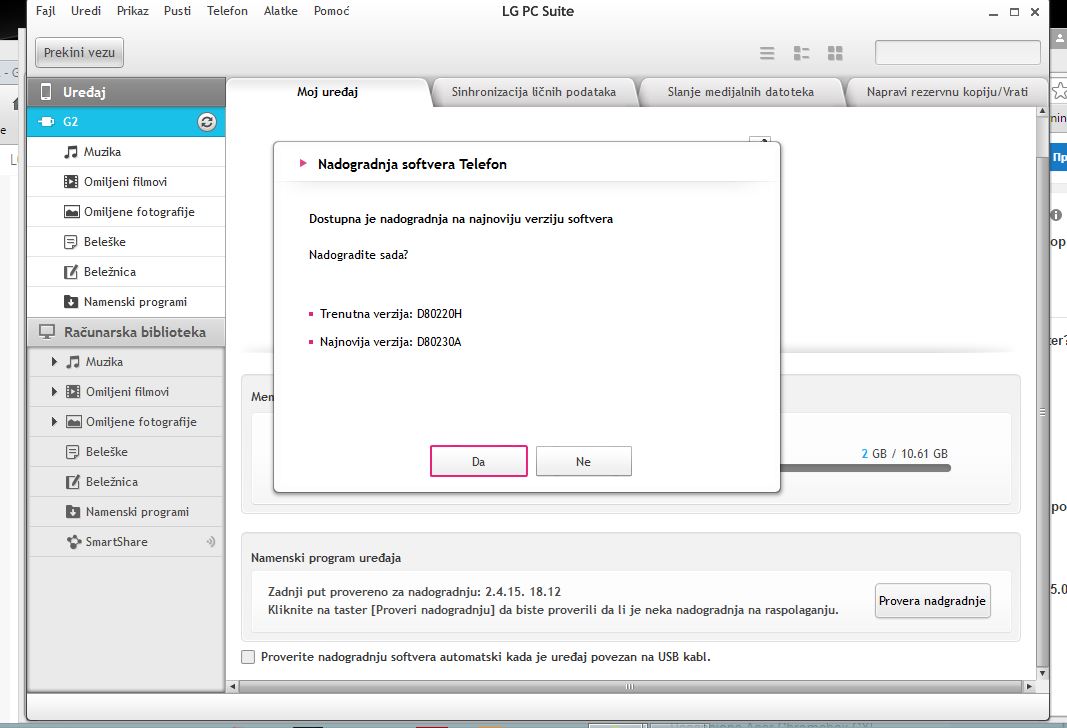1067x728 pixels.
Task: Click the photo icon for device Omiljene fotografije
Action: [x=71, y=212]
